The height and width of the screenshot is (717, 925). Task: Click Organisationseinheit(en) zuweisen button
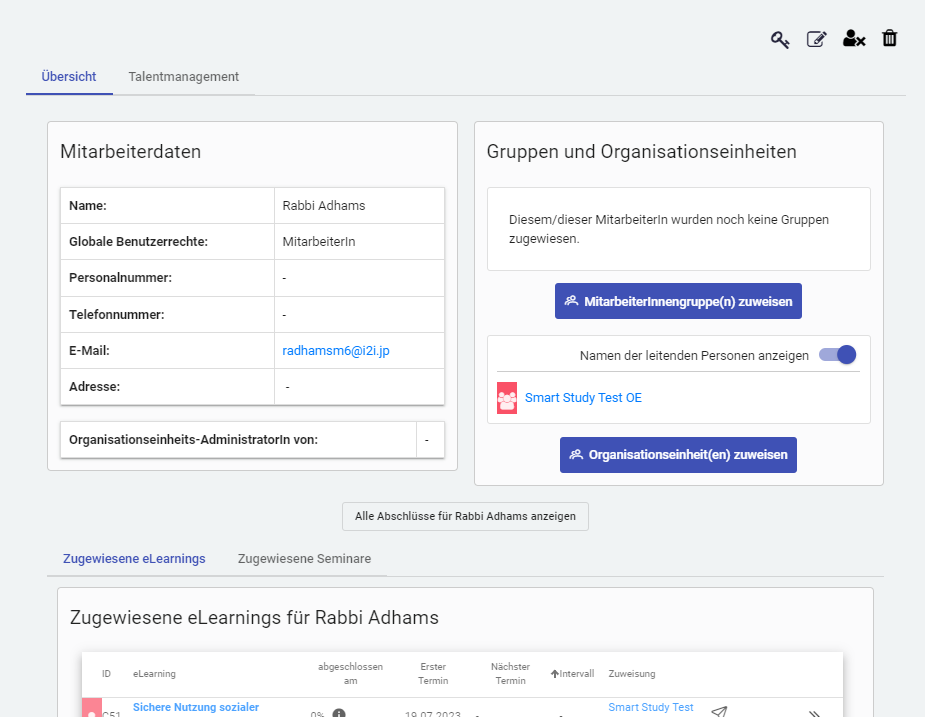[x=678, y=455]
